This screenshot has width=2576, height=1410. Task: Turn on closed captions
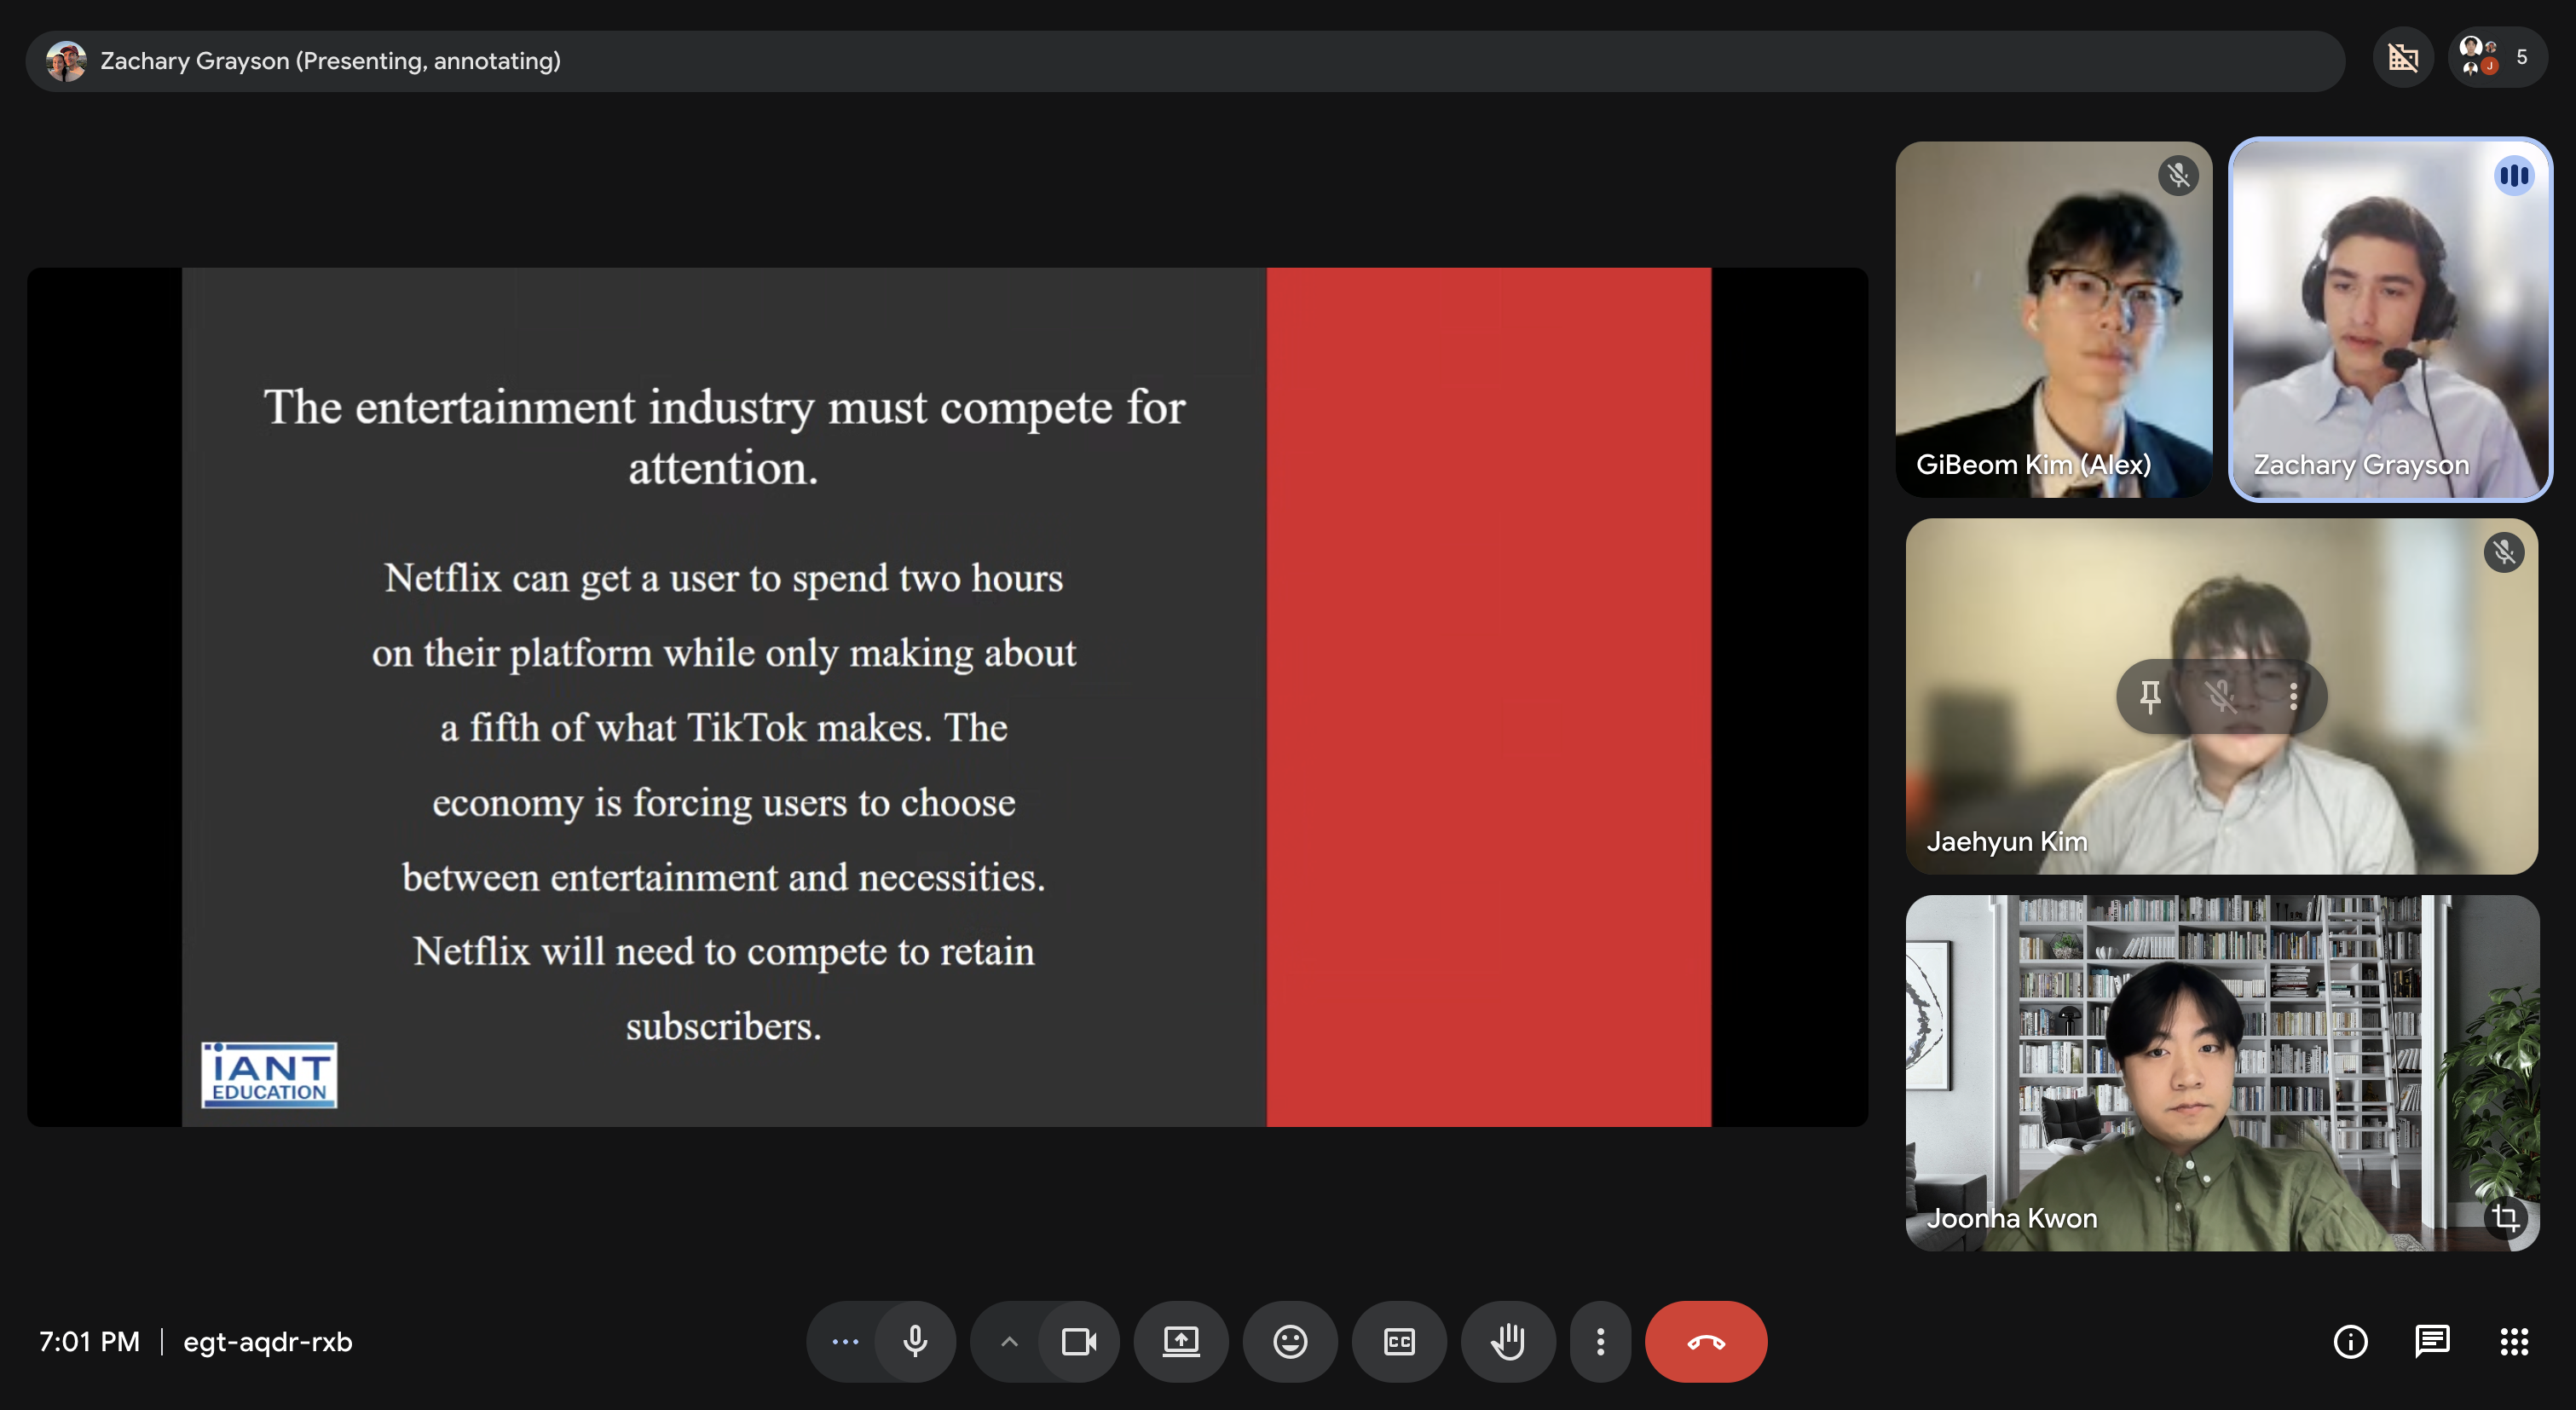click(x=1399, y=1341)
